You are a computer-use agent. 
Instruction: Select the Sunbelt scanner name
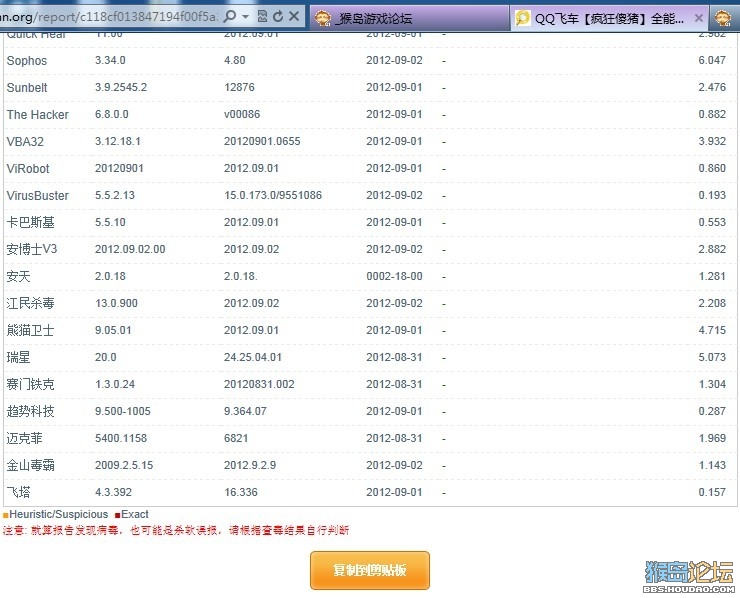pyautogui.click(x=27, y=88)
